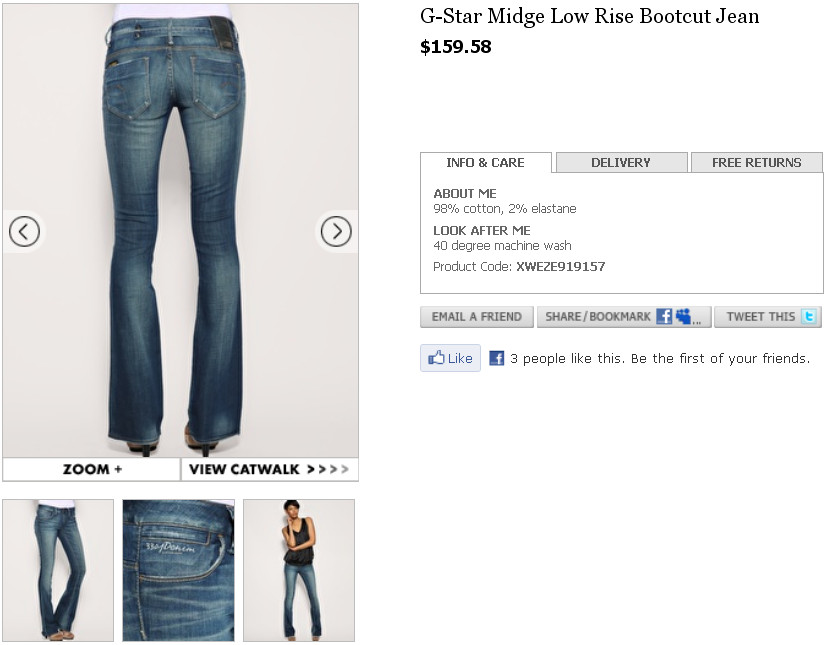Open the Free Returns tab
840x645 pixels.
point(756,162)
